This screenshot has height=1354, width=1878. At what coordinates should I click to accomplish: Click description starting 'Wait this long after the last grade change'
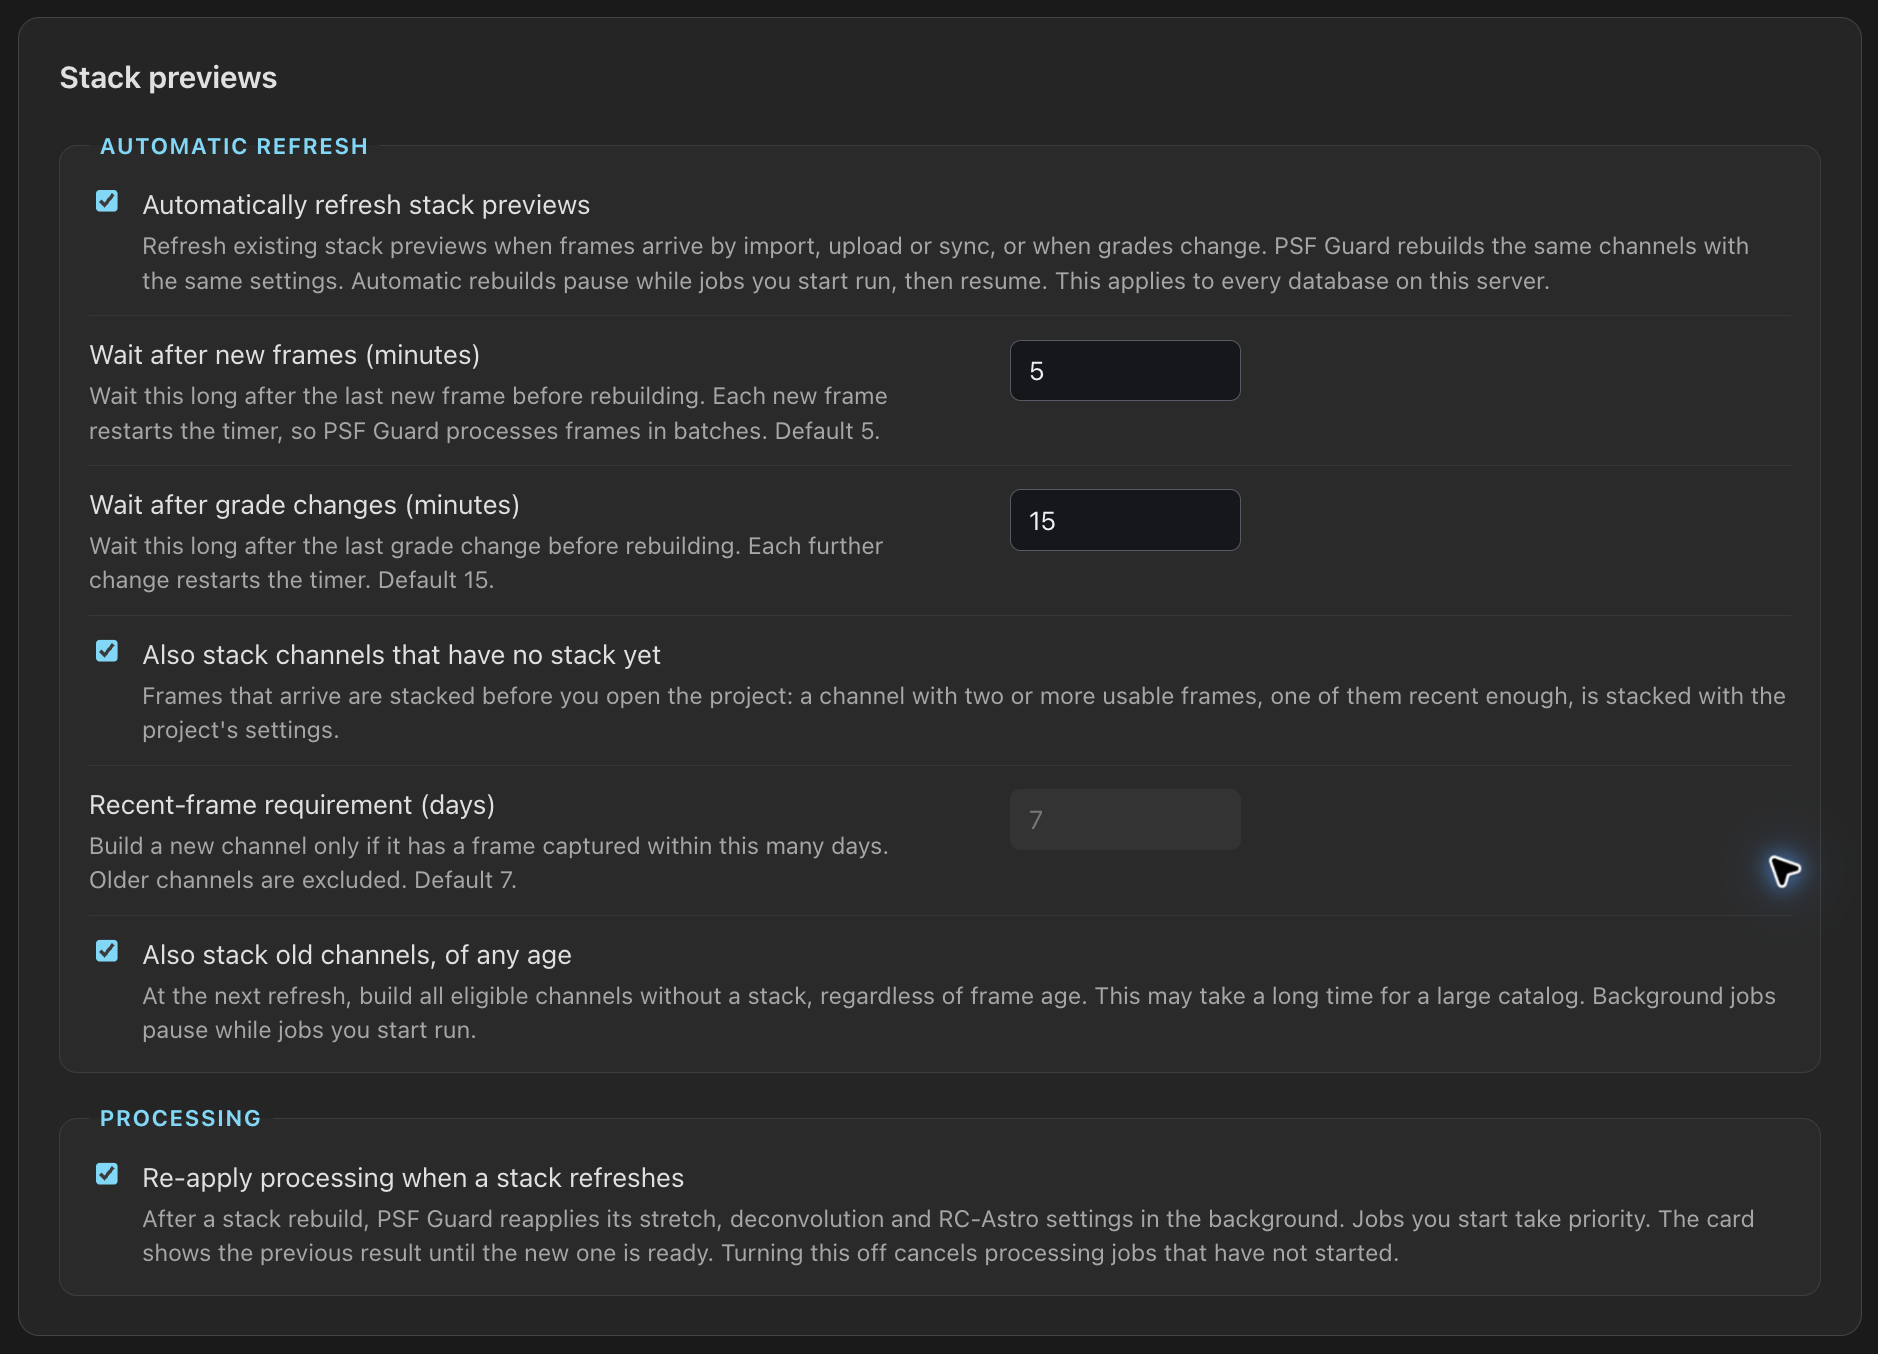(486, 563)
